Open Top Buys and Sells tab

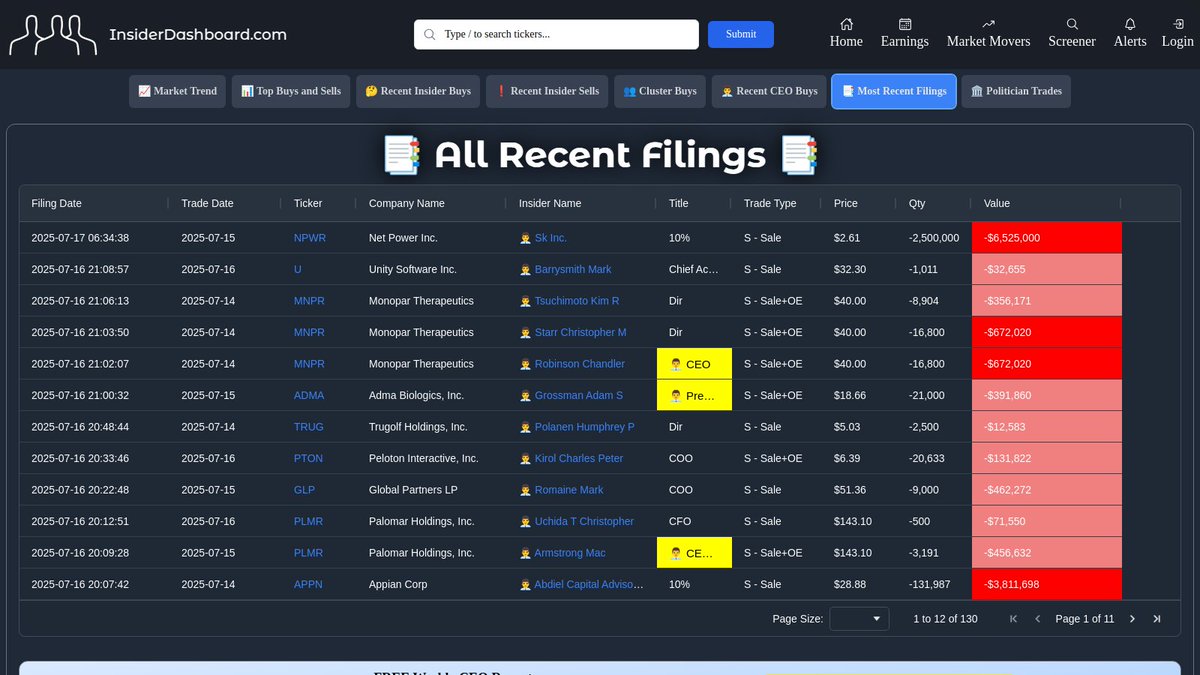point(291,91)
